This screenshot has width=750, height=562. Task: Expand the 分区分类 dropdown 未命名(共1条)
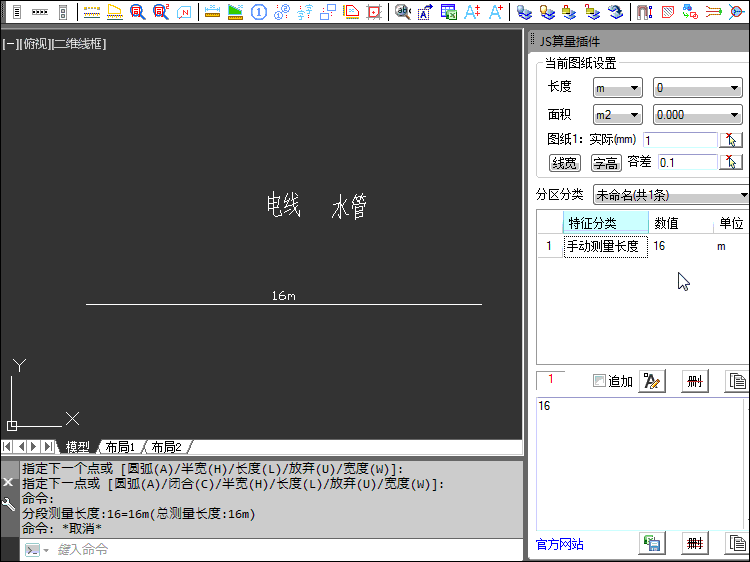(x=671, y=194)
